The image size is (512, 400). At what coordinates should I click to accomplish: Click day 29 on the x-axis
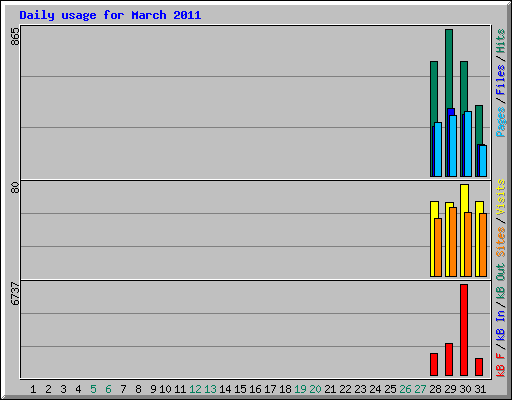coord(450,389)
